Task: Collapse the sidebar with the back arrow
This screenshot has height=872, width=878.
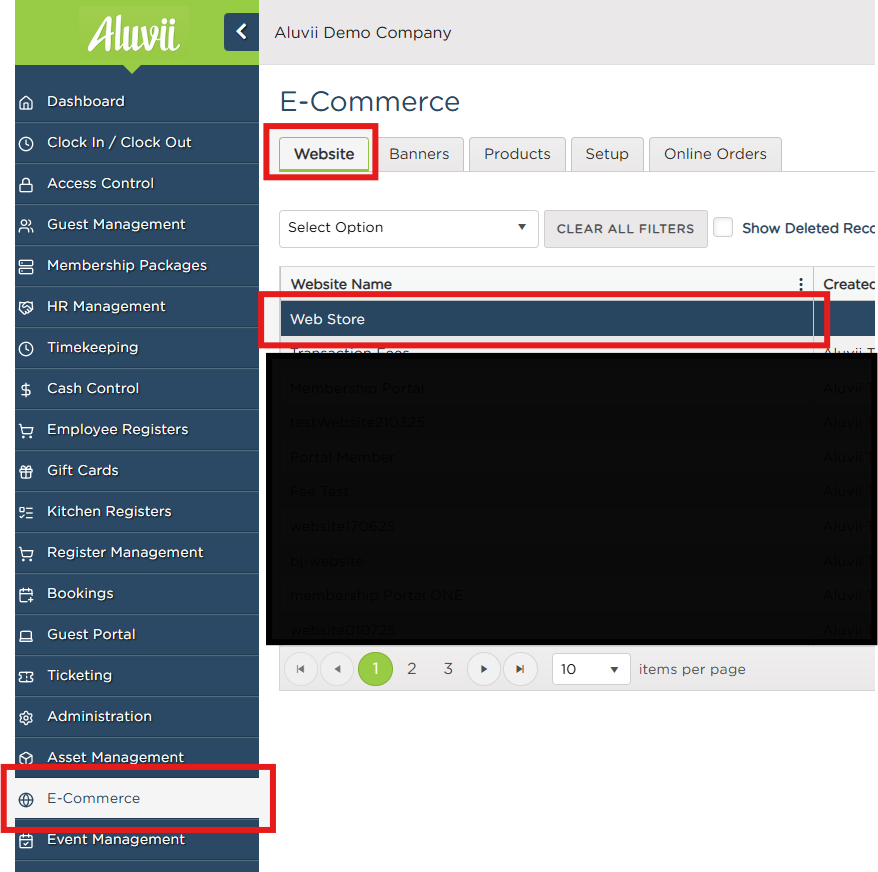Action: coord(241,32)
